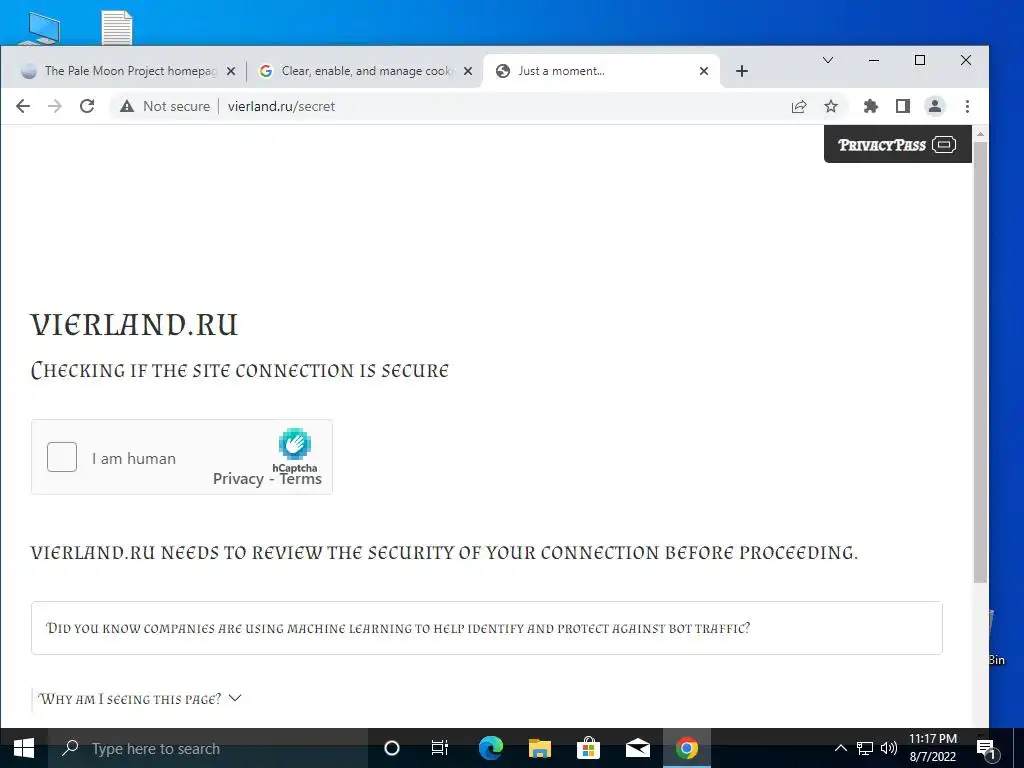This screenshot has height=768, width=1024.
Task: Reload the vierland.ru page
Action: (x=87, y=106)
